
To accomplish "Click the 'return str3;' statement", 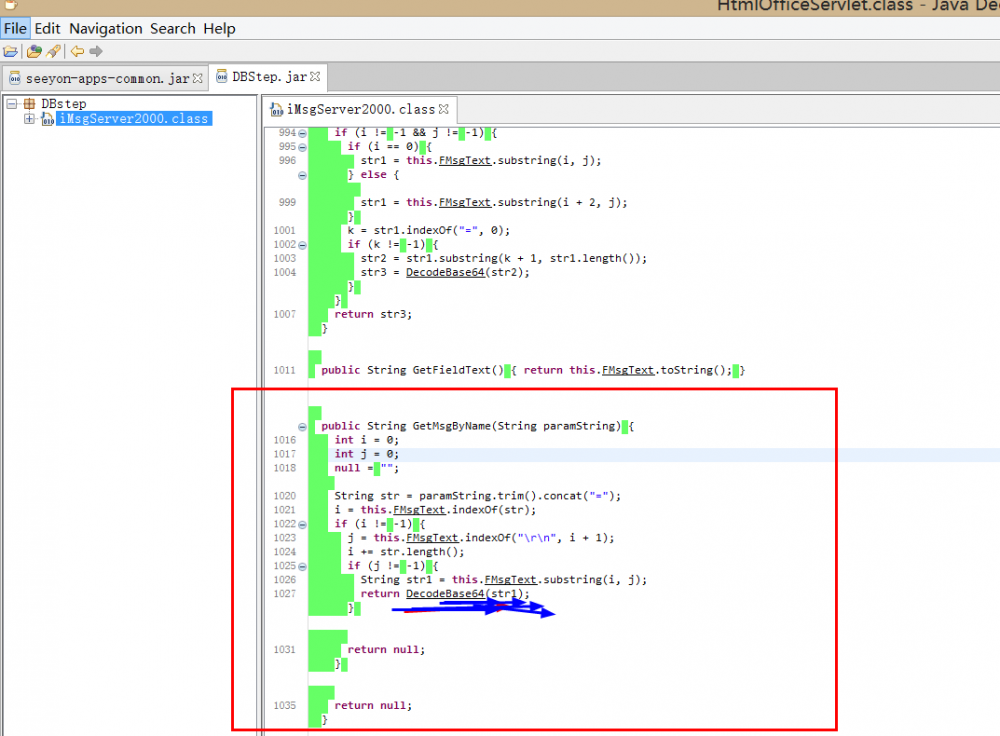I will tap(373, 314).
